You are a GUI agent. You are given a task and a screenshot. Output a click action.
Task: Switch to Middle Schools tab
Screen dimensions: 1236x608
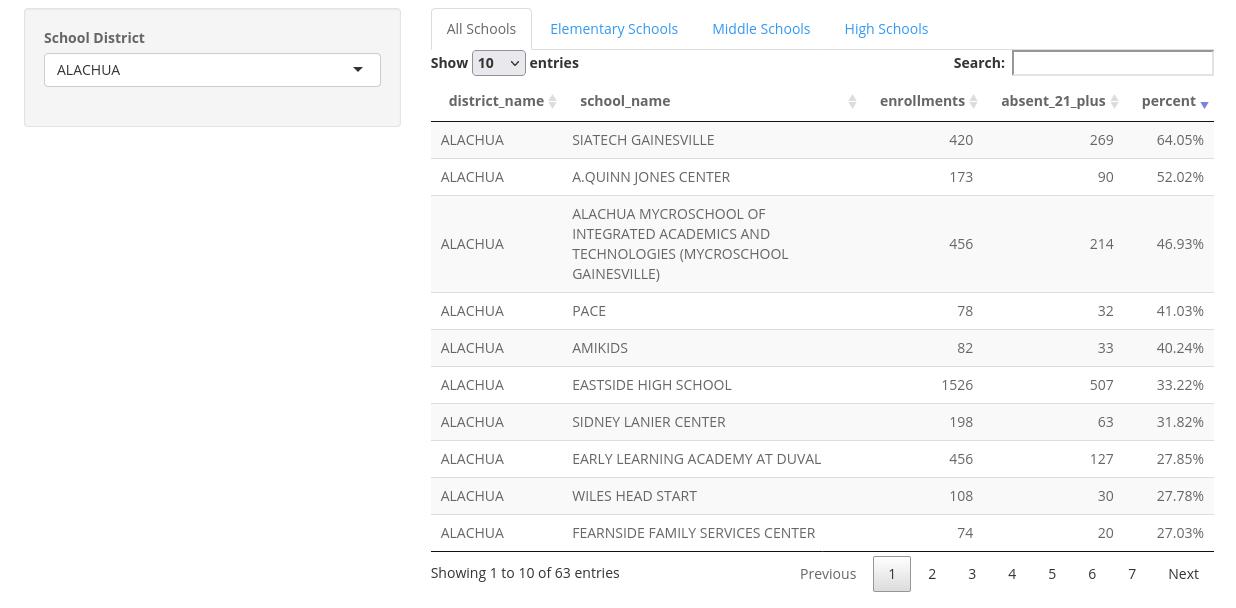coord(761,29)
